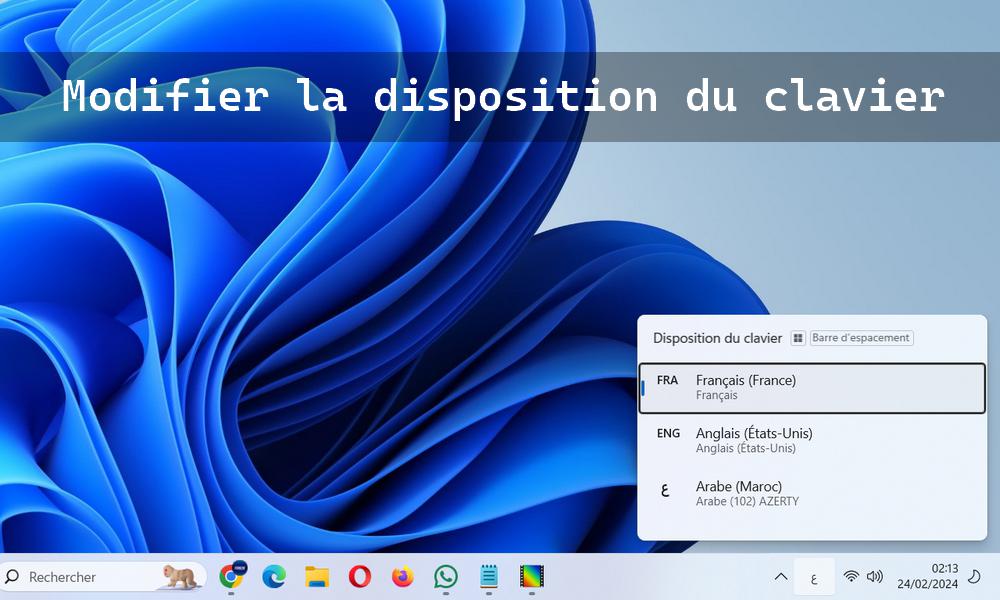This screenshot has height=600, width=1000.
Task: Switch to Anglais (États-Unis) keyboard layout
Action: pos(812,440)
